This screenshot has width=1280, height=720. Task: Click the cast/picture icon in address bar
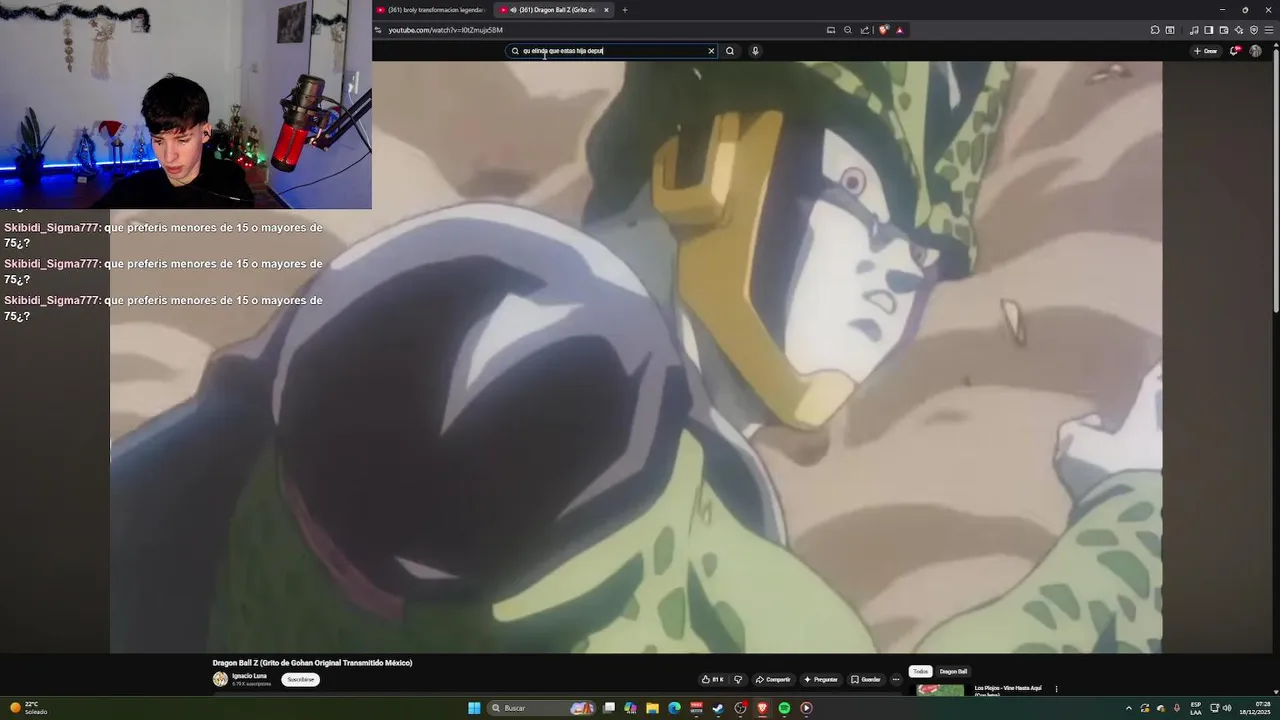tap(831, 30)
